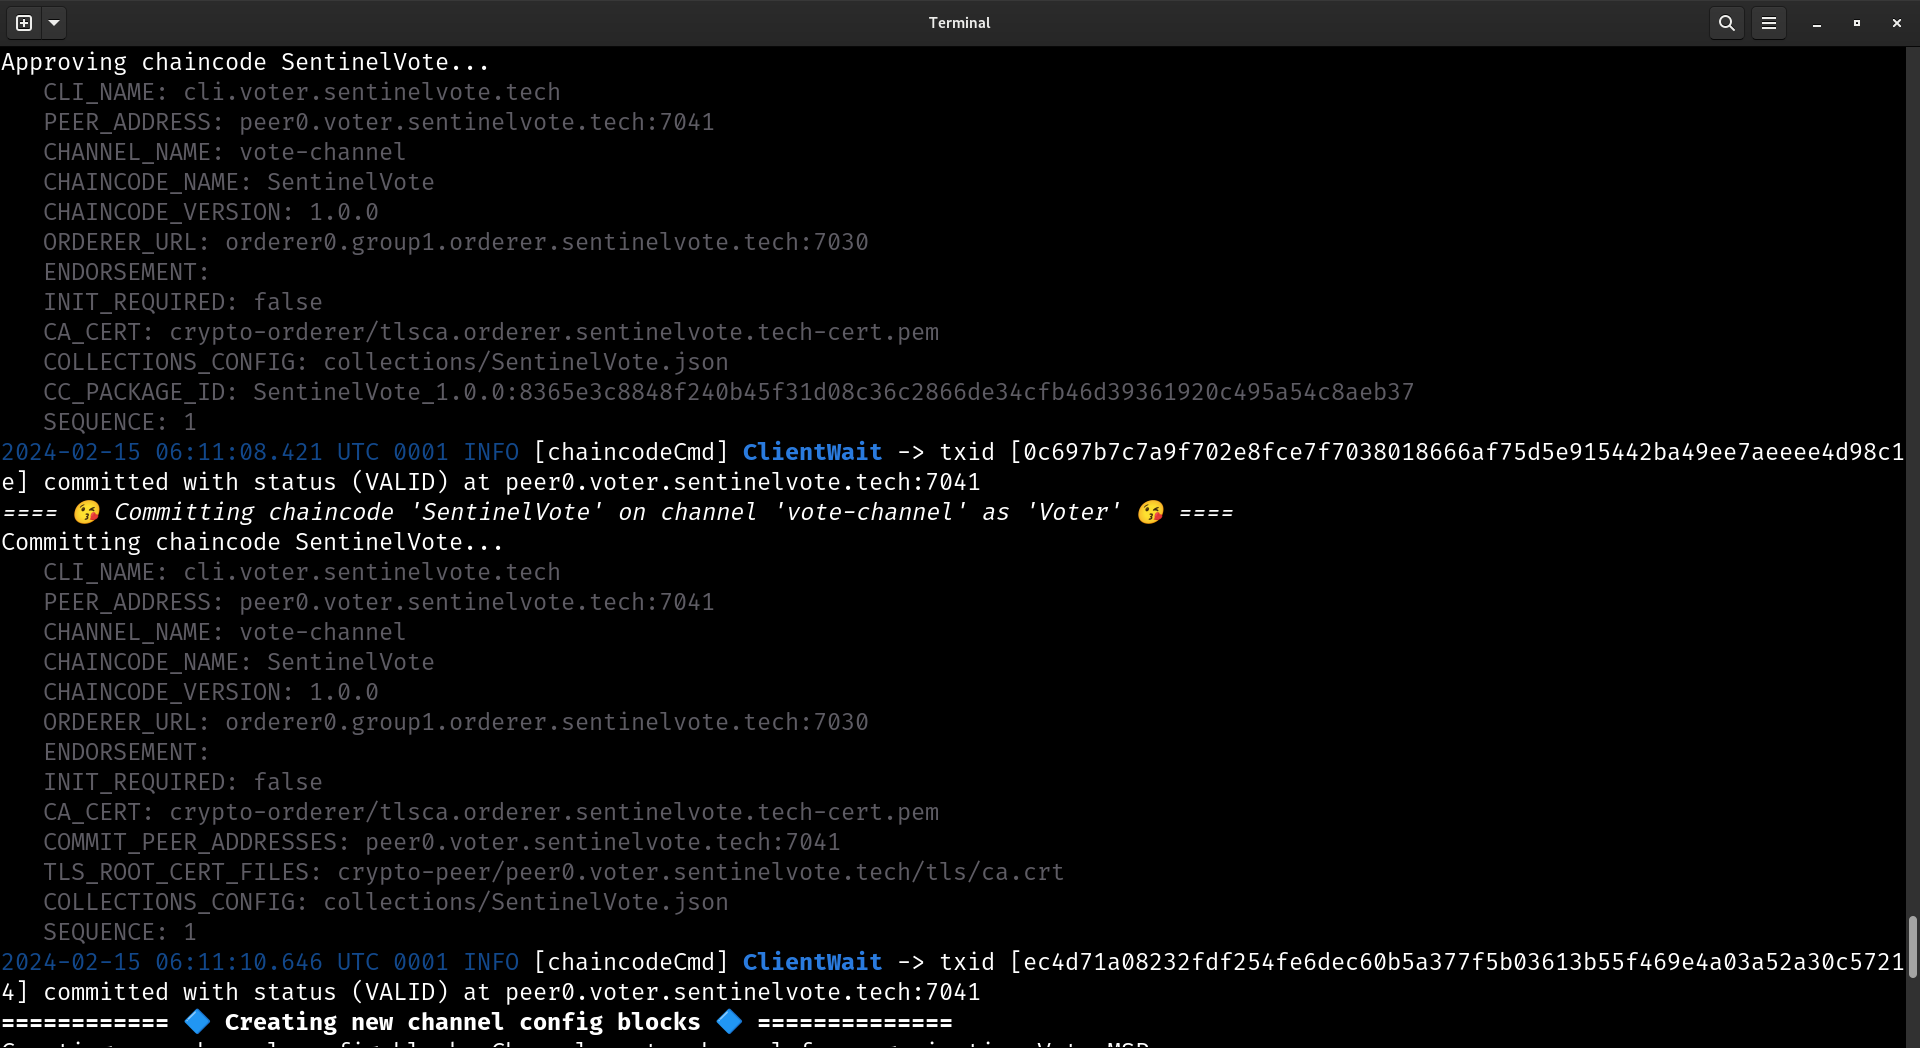Click "Approving chaincode SentinelVote..." line
Screen dimensions: 1920x1048
246,62
